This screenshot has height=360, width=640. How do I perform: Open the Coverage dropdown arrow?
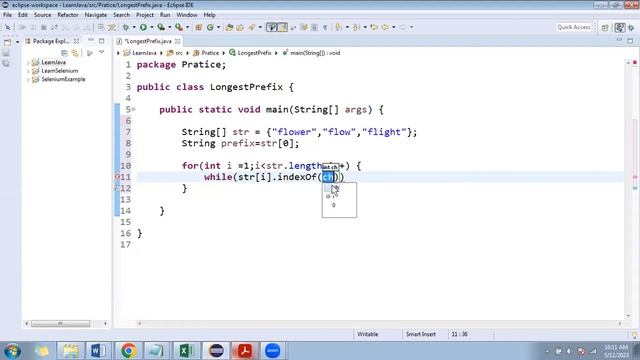pyautogui.click(x=170, y=27)
